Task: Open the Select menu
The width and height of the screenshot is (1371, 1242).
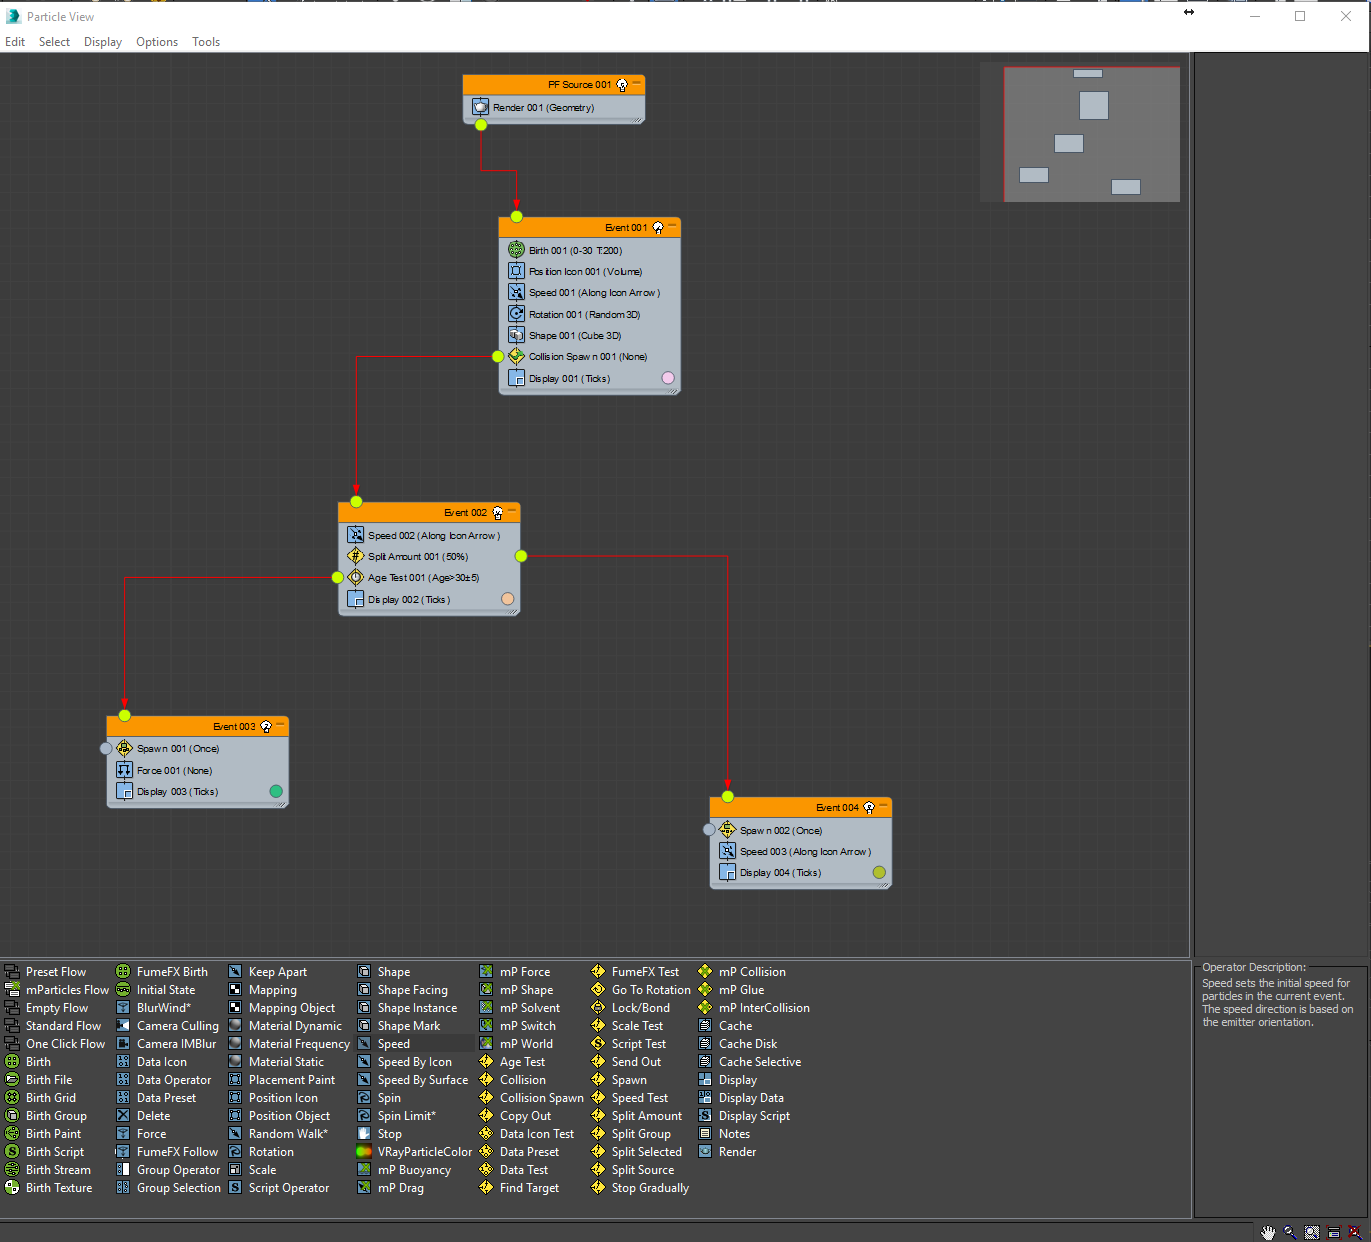Action: 54,42
